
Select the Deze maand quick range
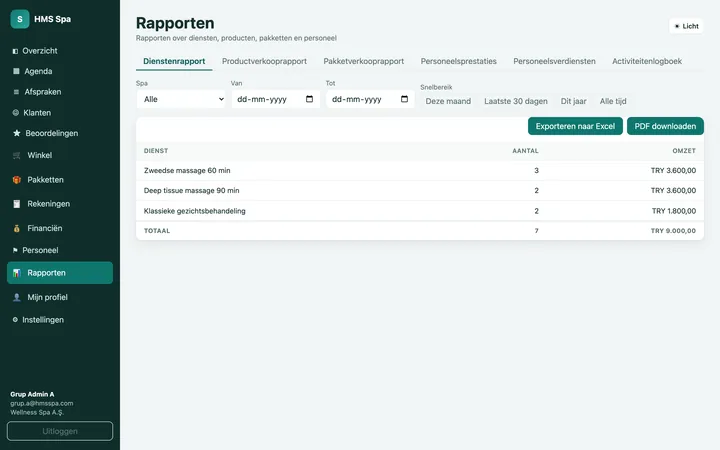point(448,101)
